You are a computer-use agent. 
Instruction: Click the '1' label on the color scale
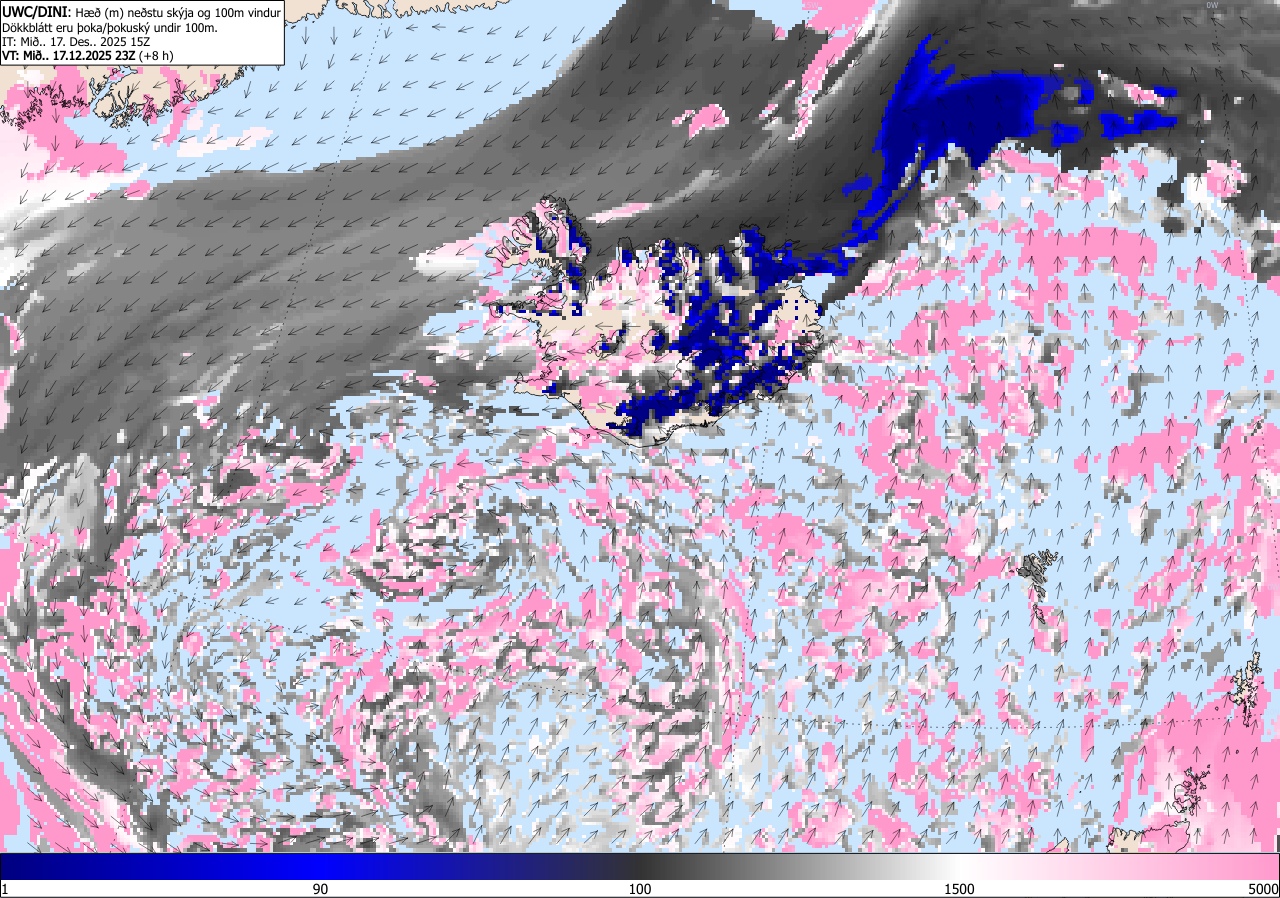(5, 889)
